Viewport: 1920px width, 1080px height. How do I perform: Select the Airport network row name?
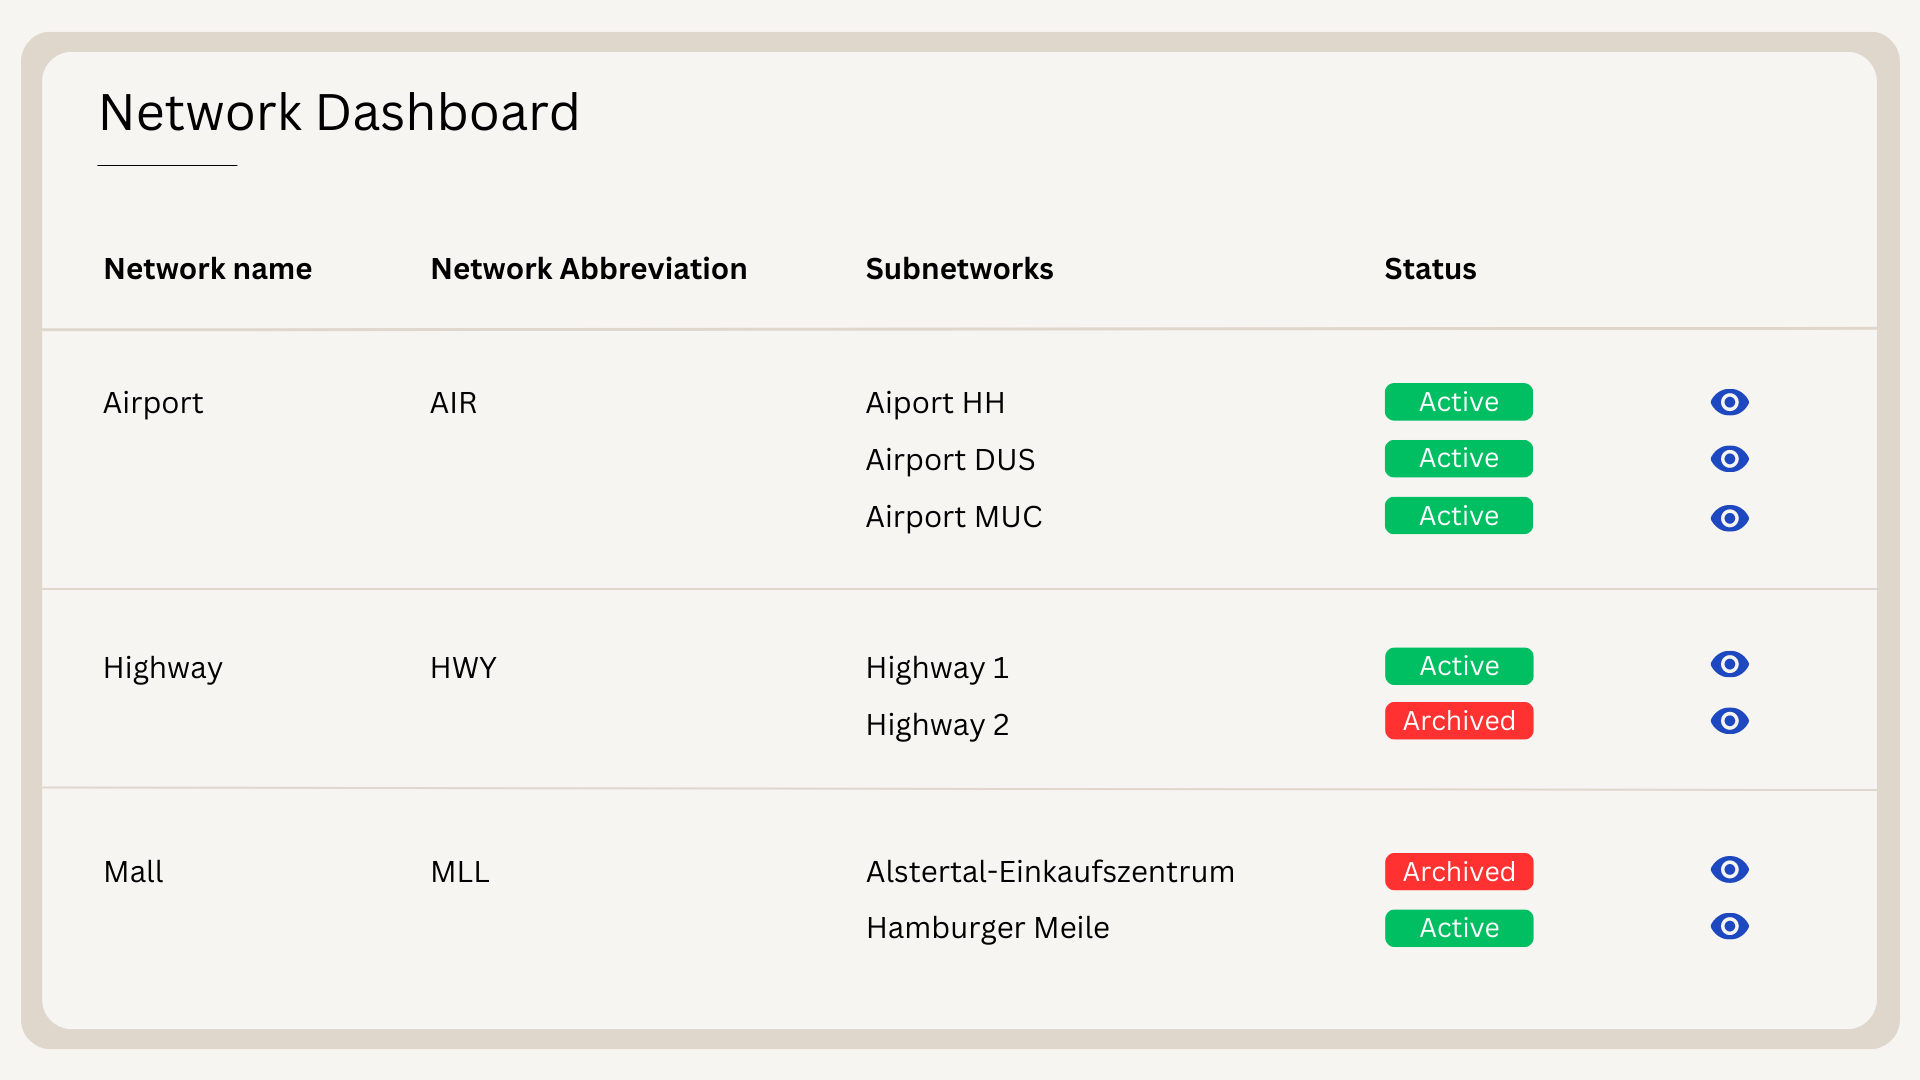(x=153, y=403)
